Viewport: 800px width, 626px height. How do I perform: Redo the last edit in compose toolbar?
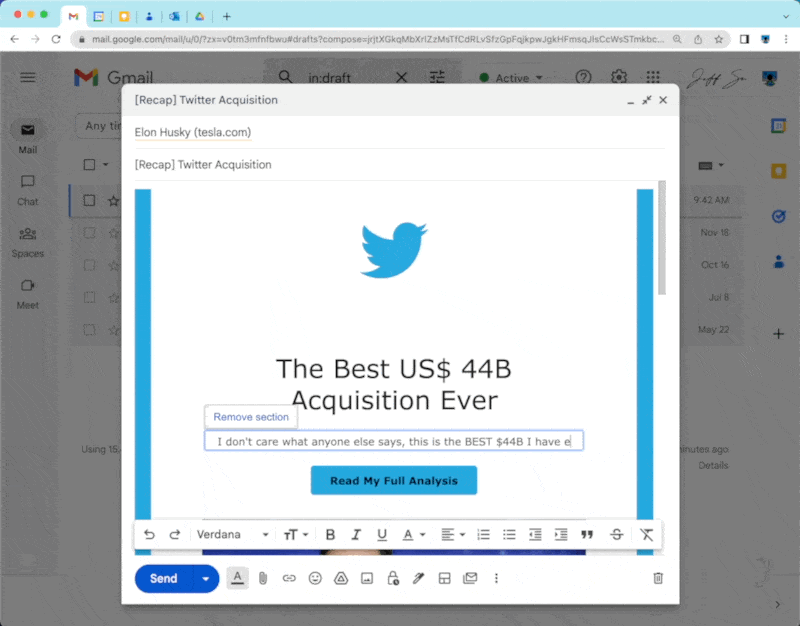coord(175,534)
